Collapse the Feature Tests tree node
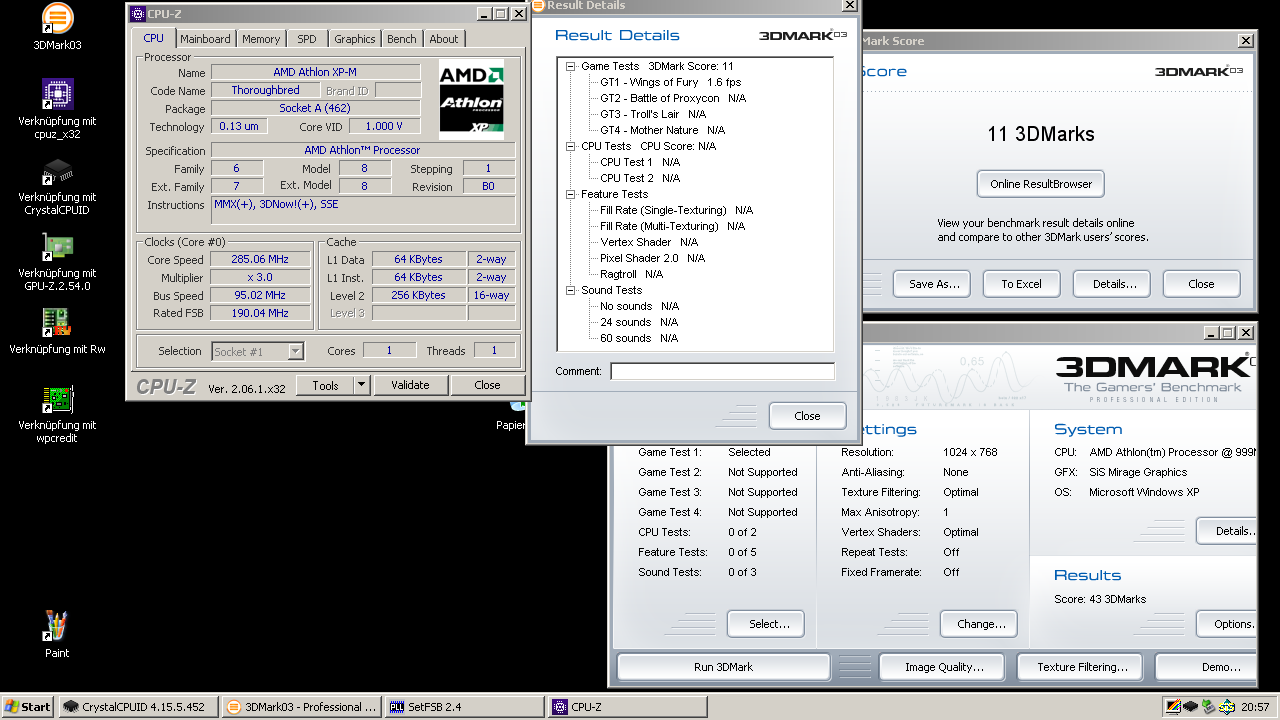The image size is (1280, 720). (570, 194)
